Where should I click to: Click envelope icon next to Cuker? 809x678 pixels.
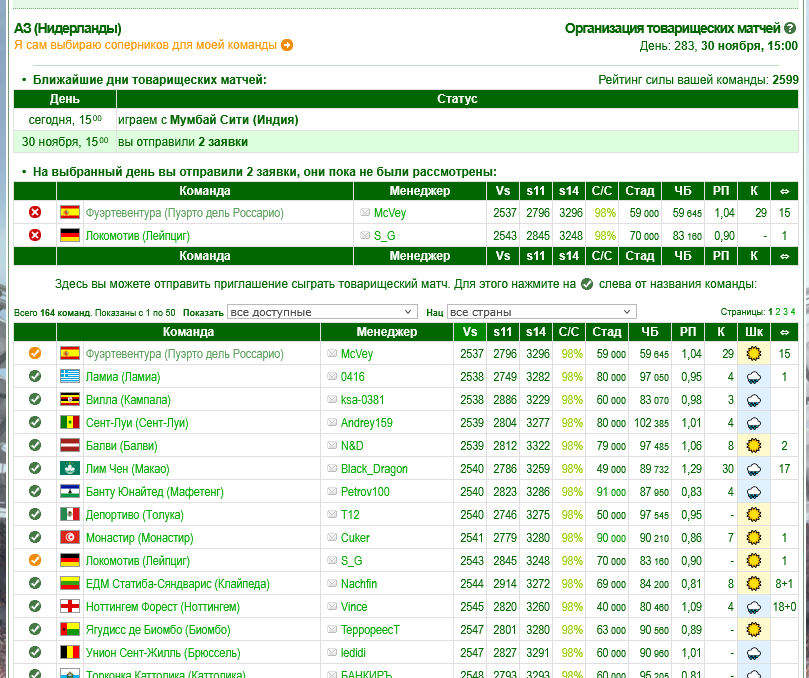point(332,537)
